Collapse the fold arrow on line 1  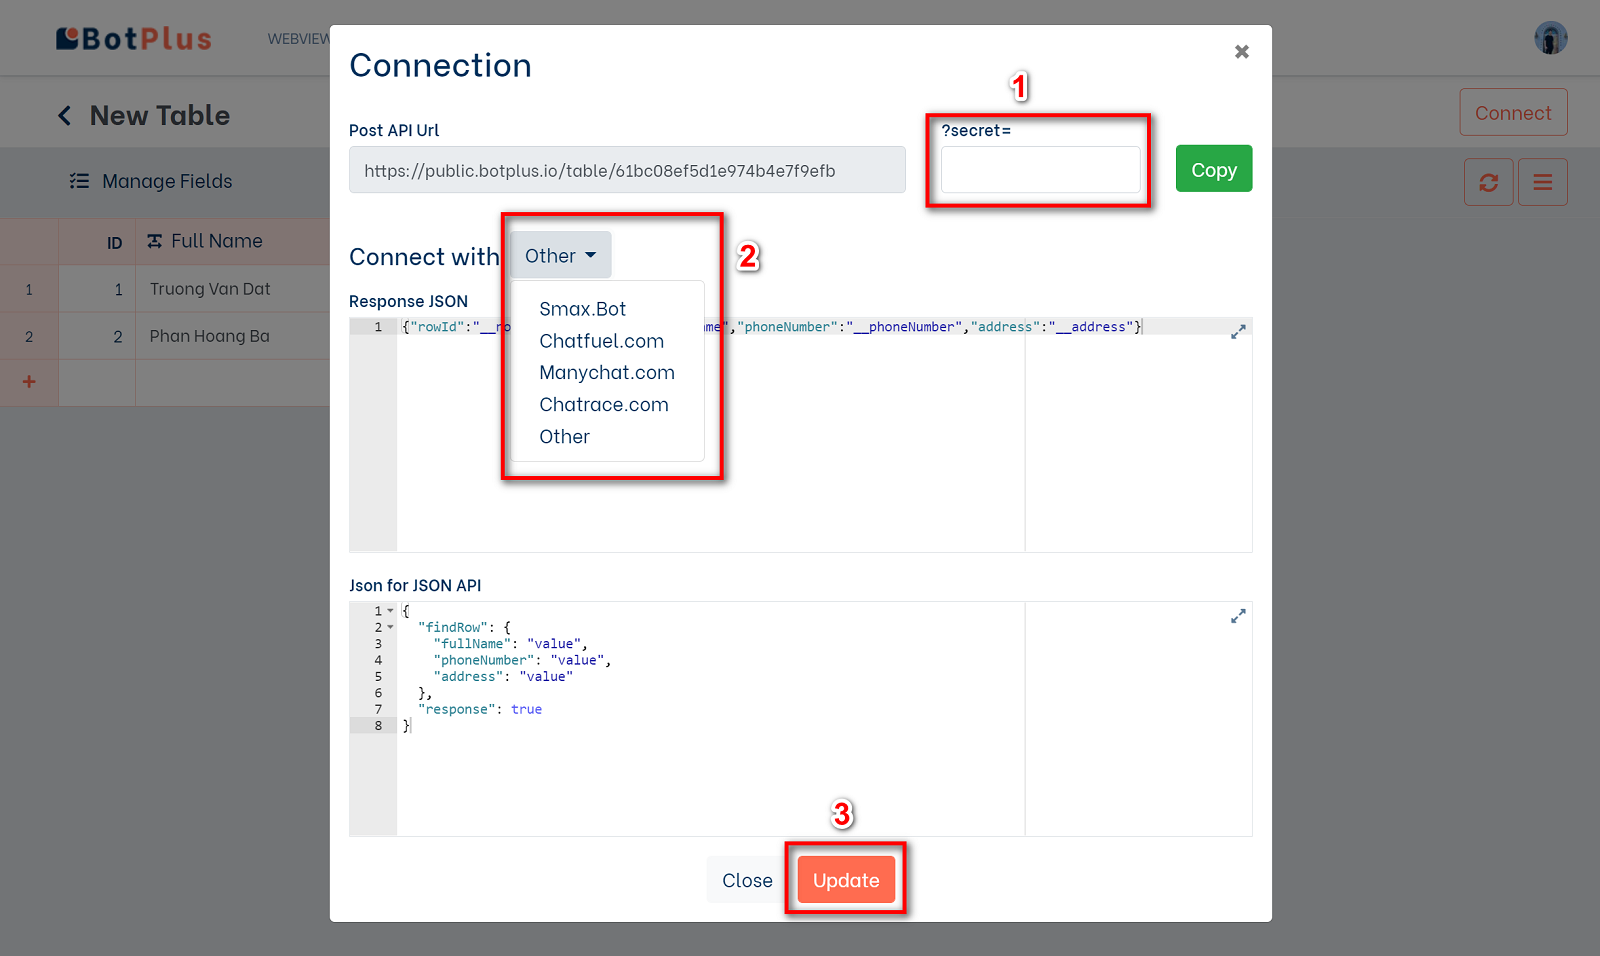pos(390,611)
